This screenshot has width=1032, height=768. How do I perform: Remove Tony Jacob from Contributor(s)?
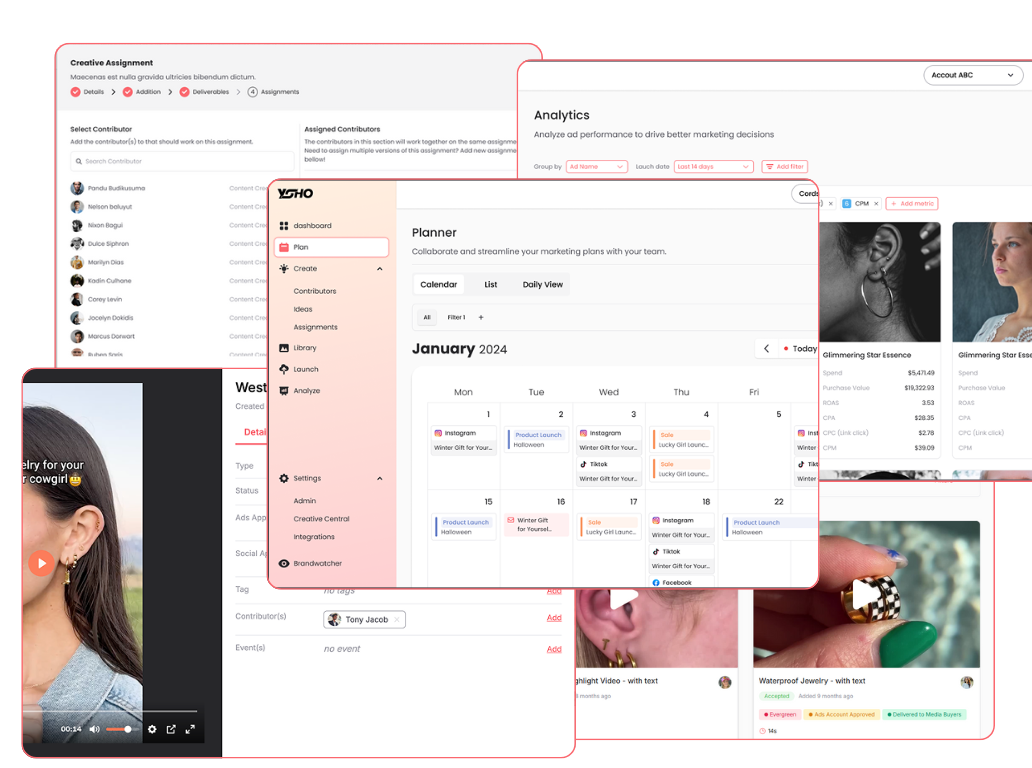[x=395, y=619]
